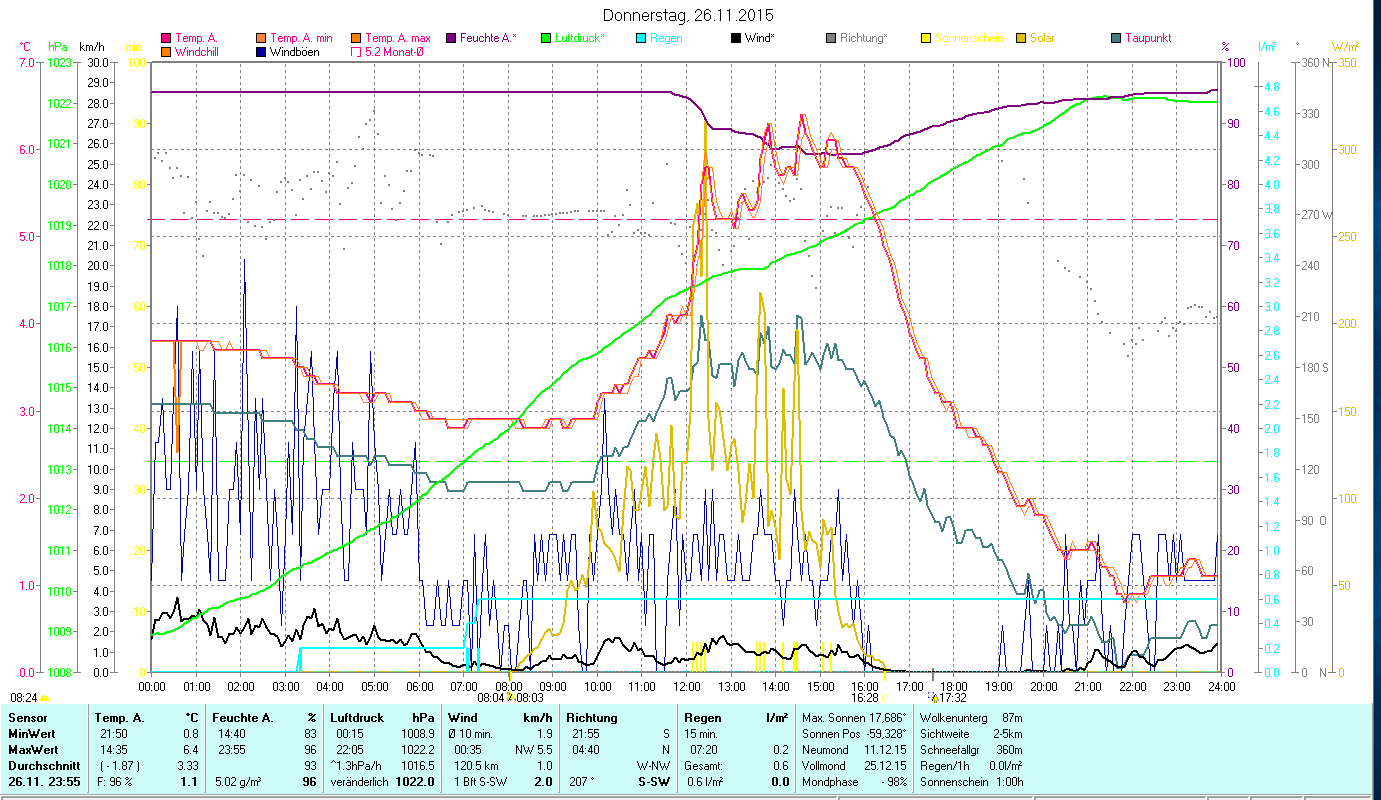Click the 08:24 sun icon at bottom left
1381x800 pixels.
tap(44, 698)
